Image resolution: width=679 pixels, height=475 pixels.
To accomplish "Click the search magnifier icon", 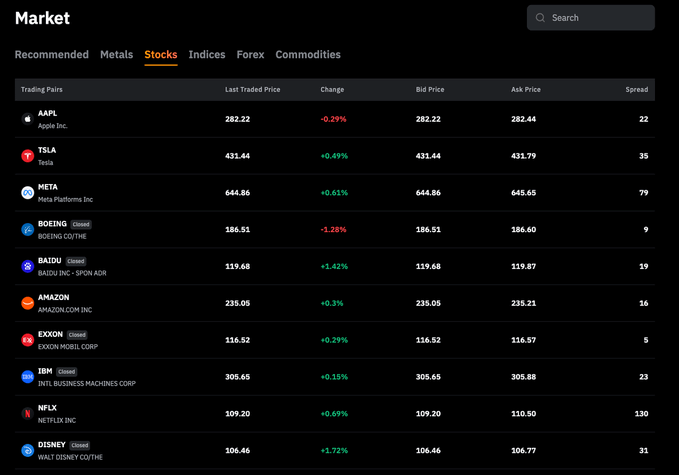I will tap(541, 18).
